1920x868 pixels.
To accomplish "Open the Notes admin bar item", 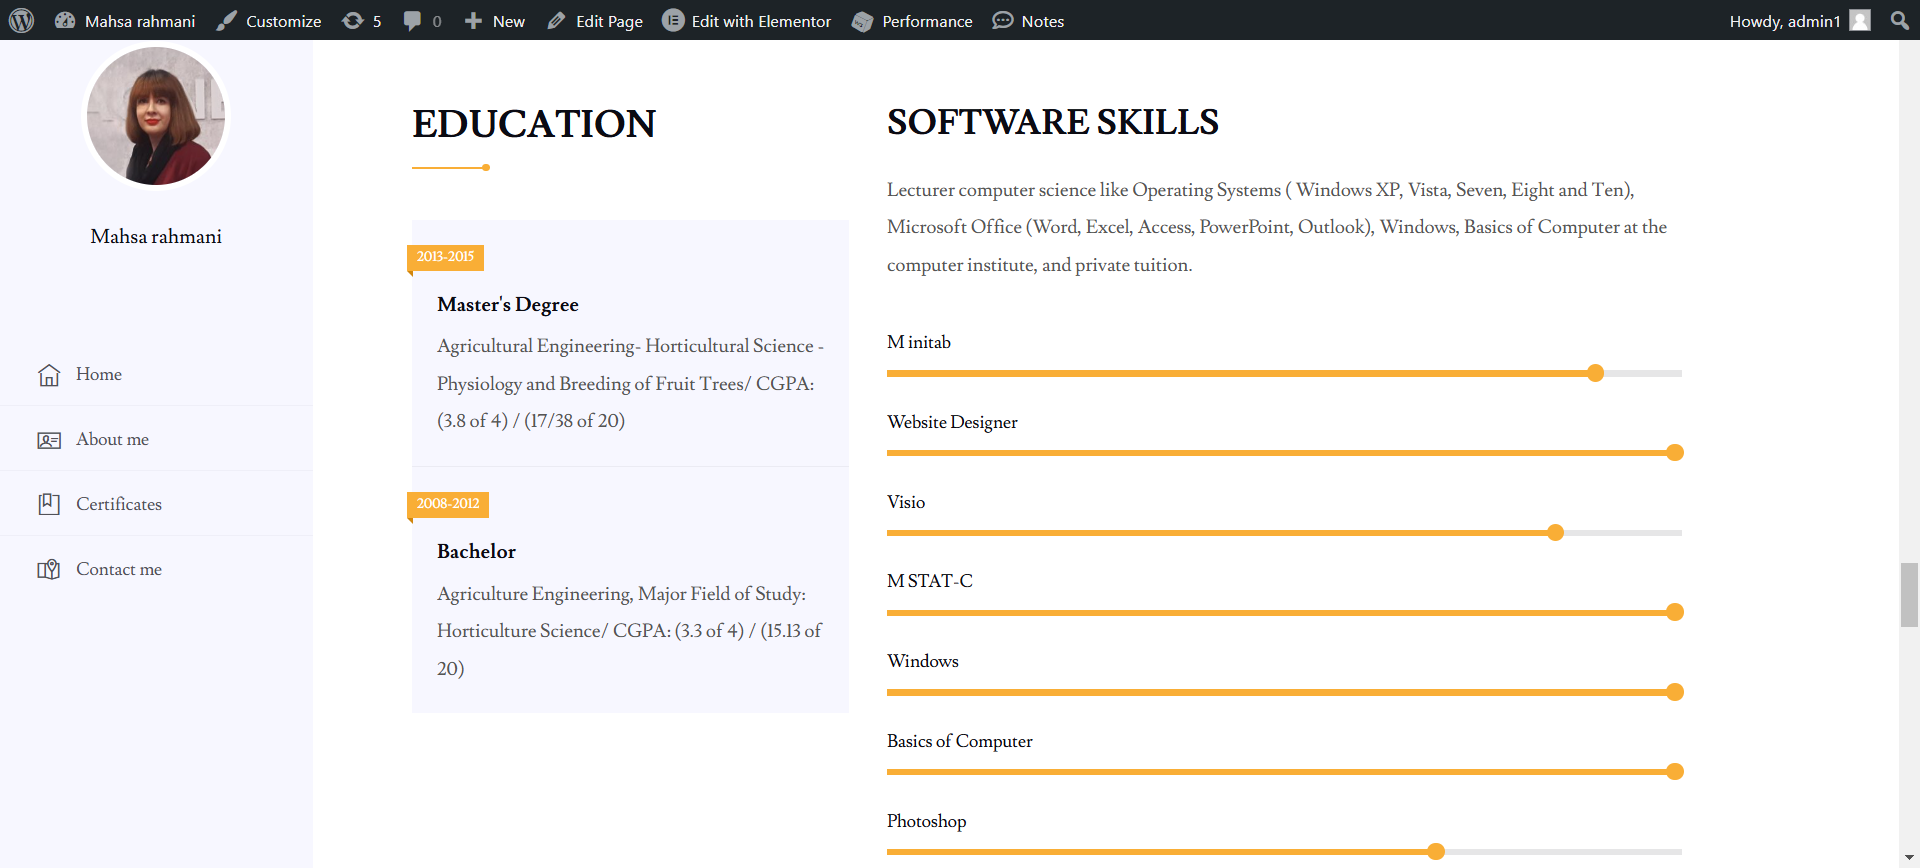I will click(1028, 21).
